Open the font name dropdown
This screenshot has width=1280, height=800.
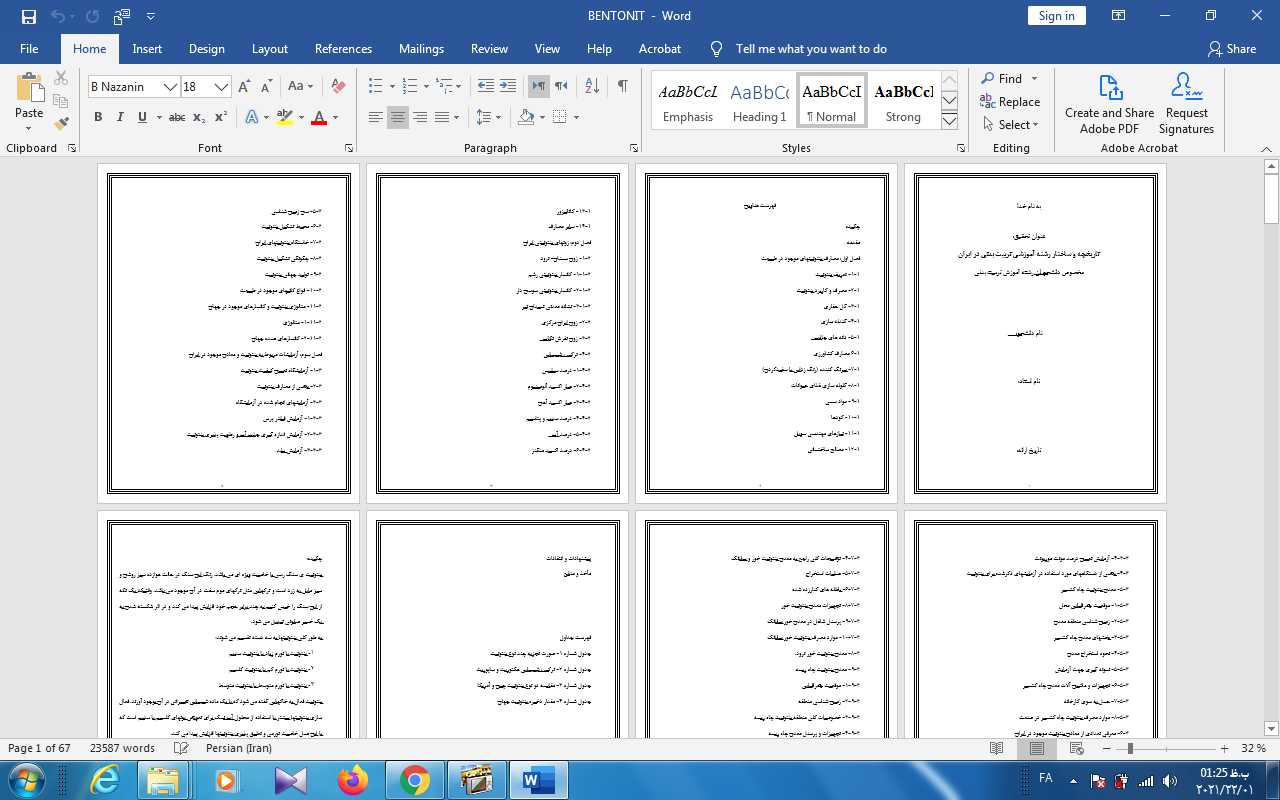170,87
